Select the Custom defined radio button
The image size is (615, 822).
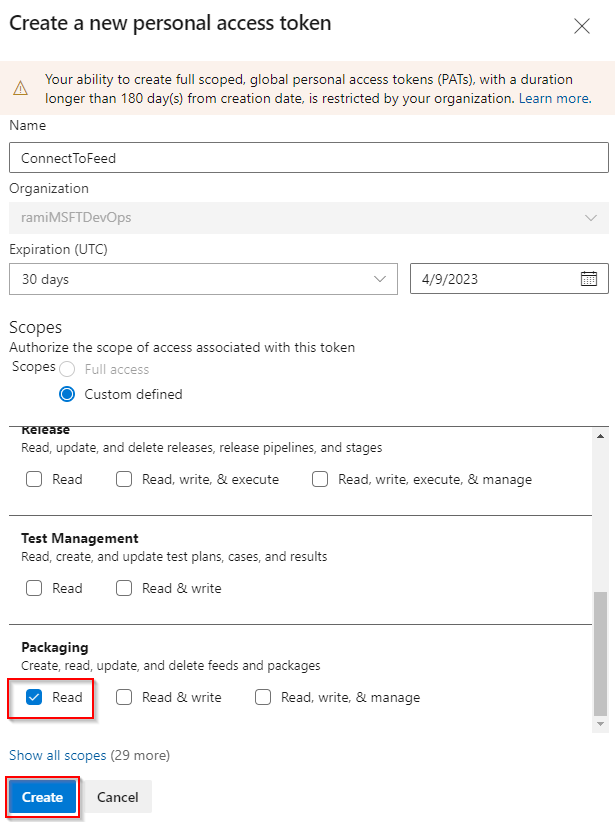pos(67,394)
